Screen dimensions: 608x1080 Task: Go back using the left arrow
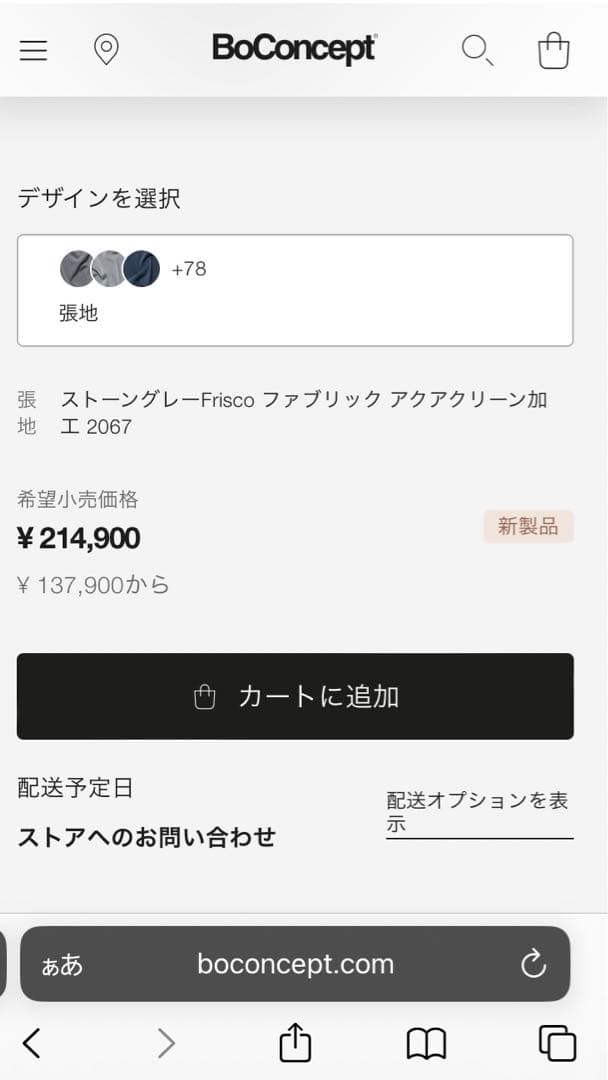point(30,1043)
